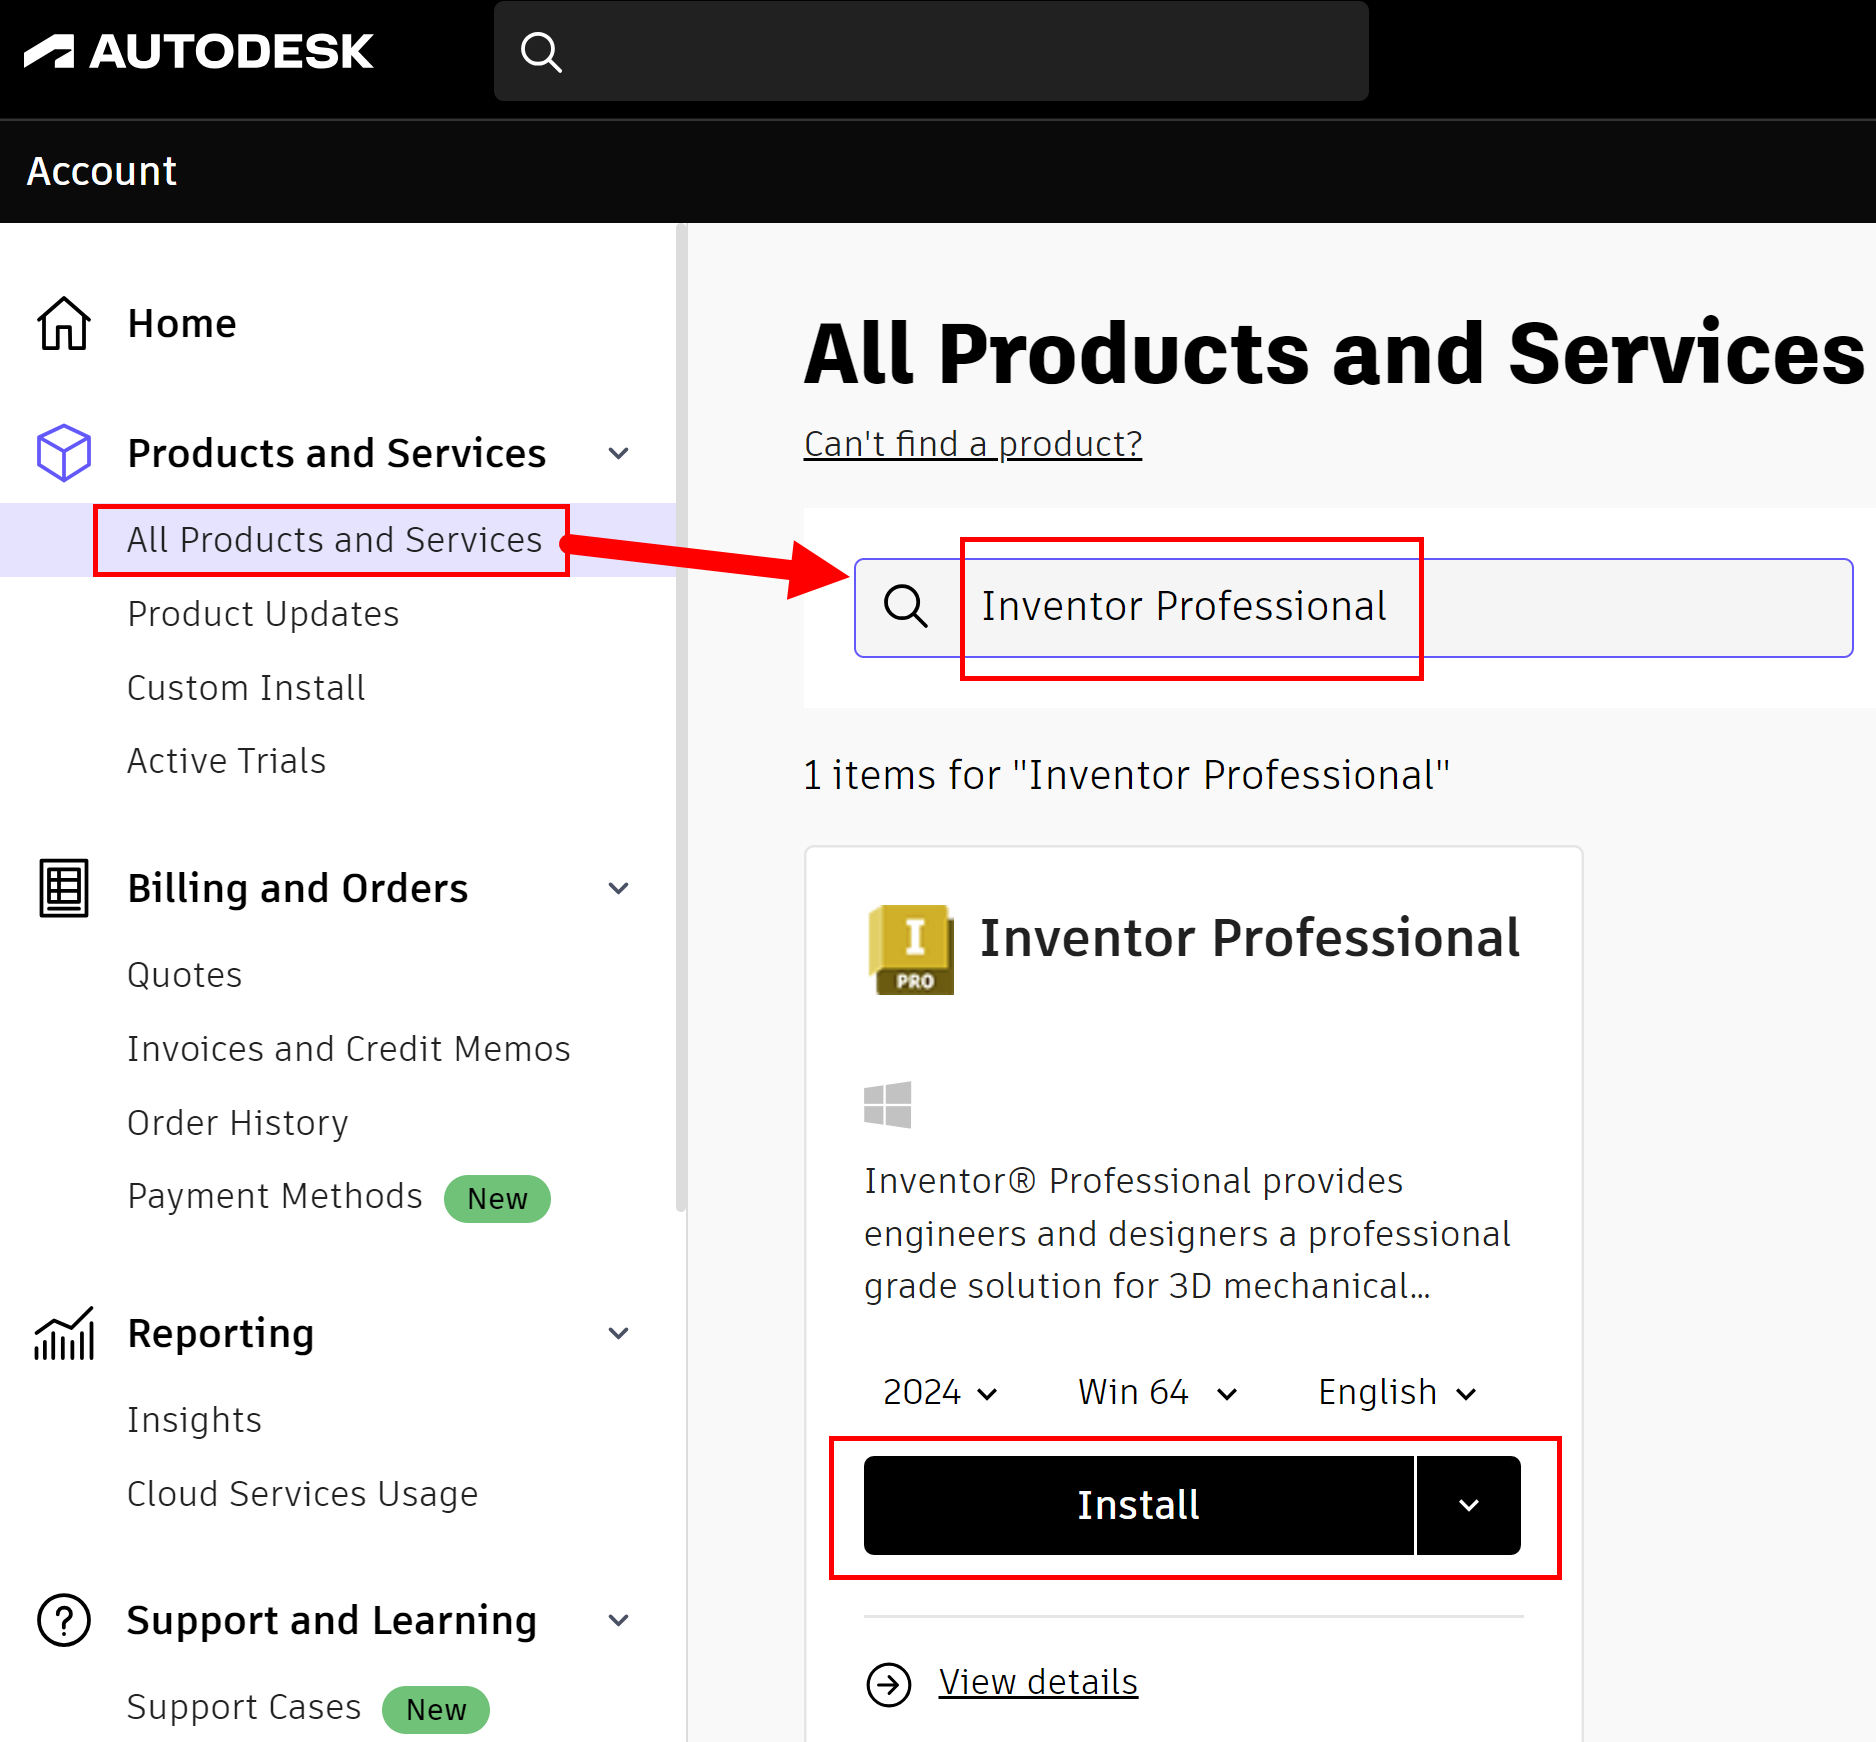1876x1742 pixels.
Task: Open the English language dropdown
Action: coord(1394,1391)
